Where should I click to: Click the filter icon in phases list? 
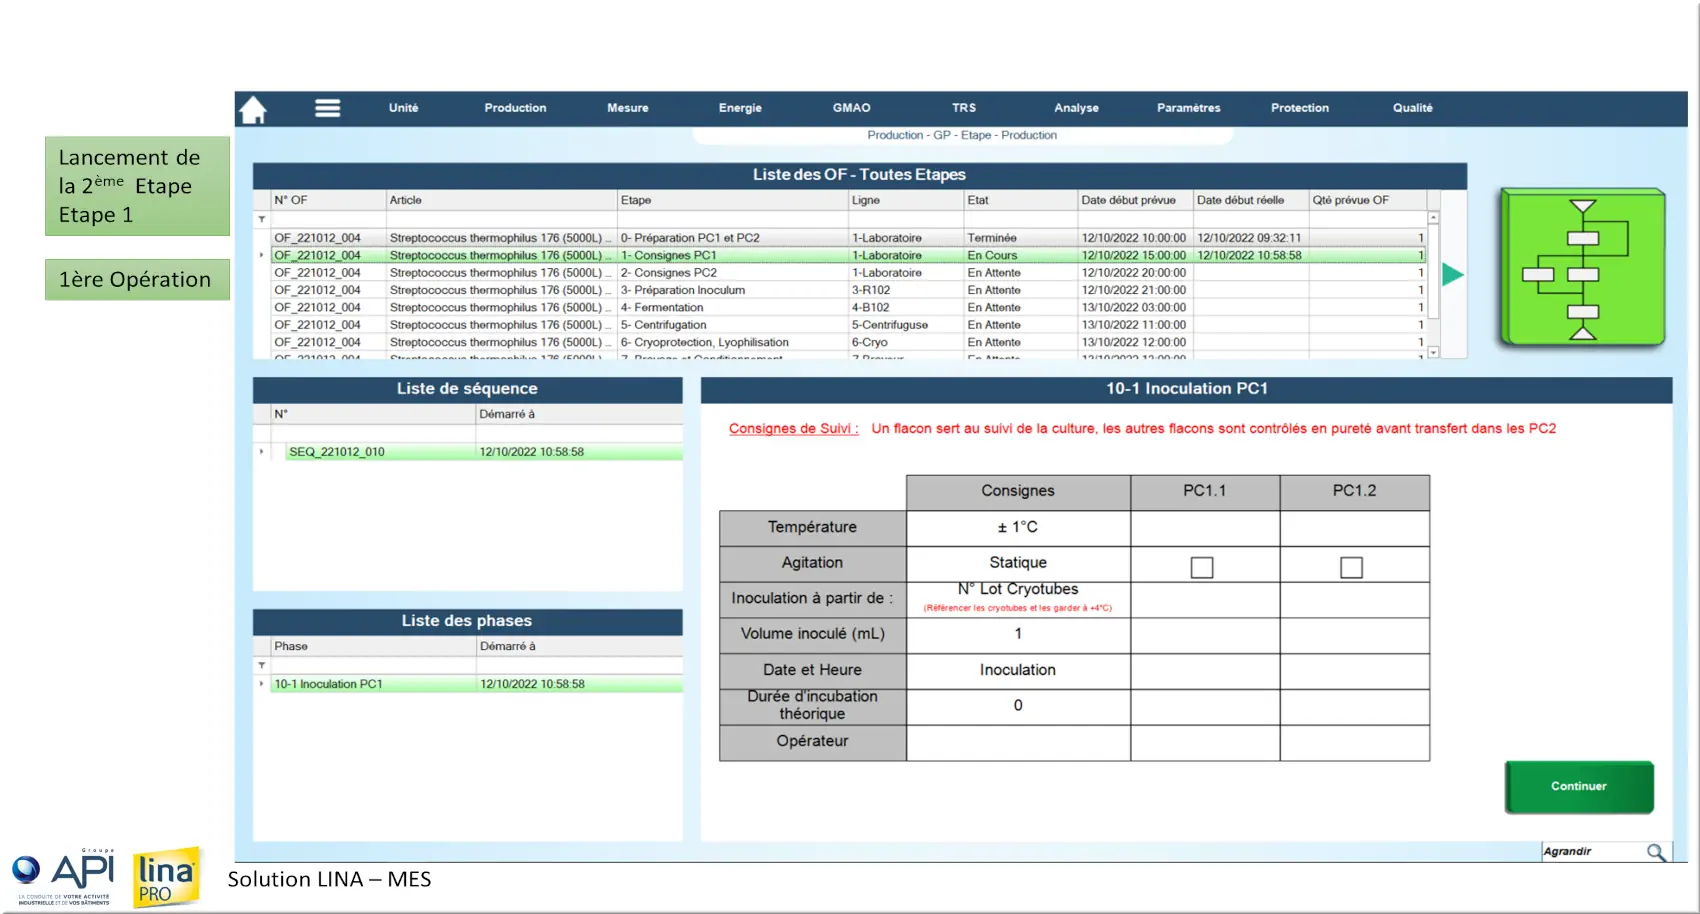click(262, 665)
